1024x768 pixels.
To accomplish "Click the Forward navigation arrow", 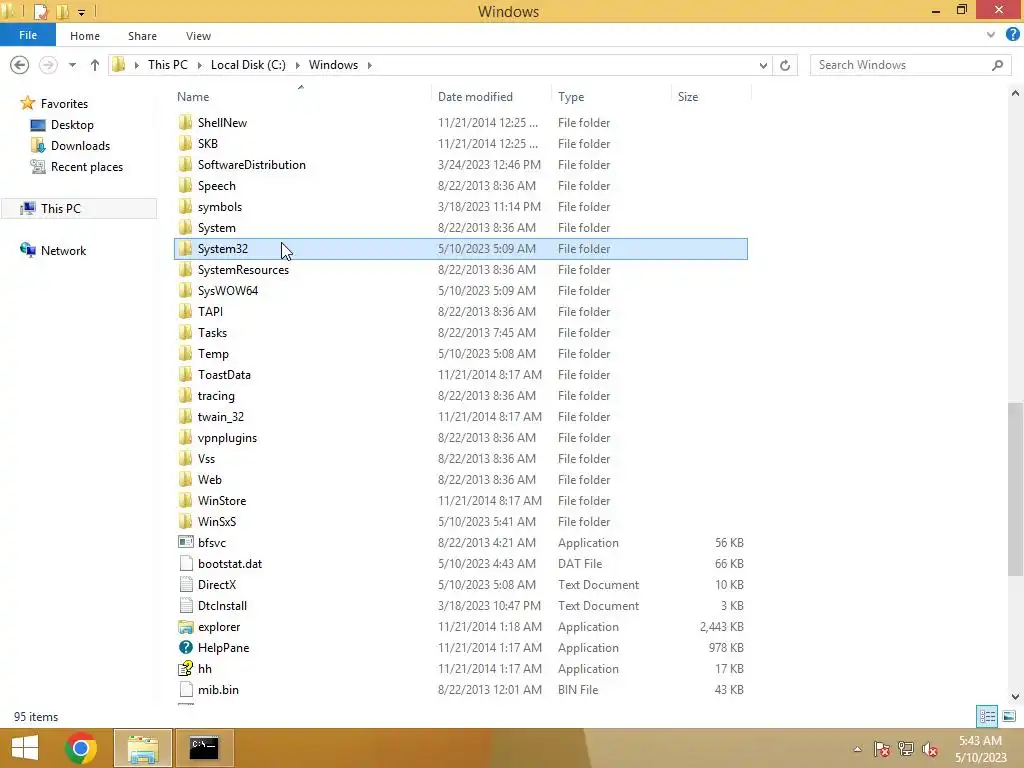I will click(x=48, y=65).
